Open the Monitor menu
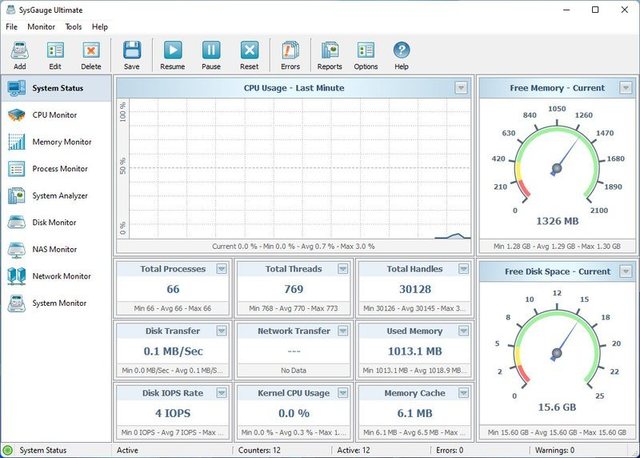Viewport: 640px width, 458px height. [41, 26]
